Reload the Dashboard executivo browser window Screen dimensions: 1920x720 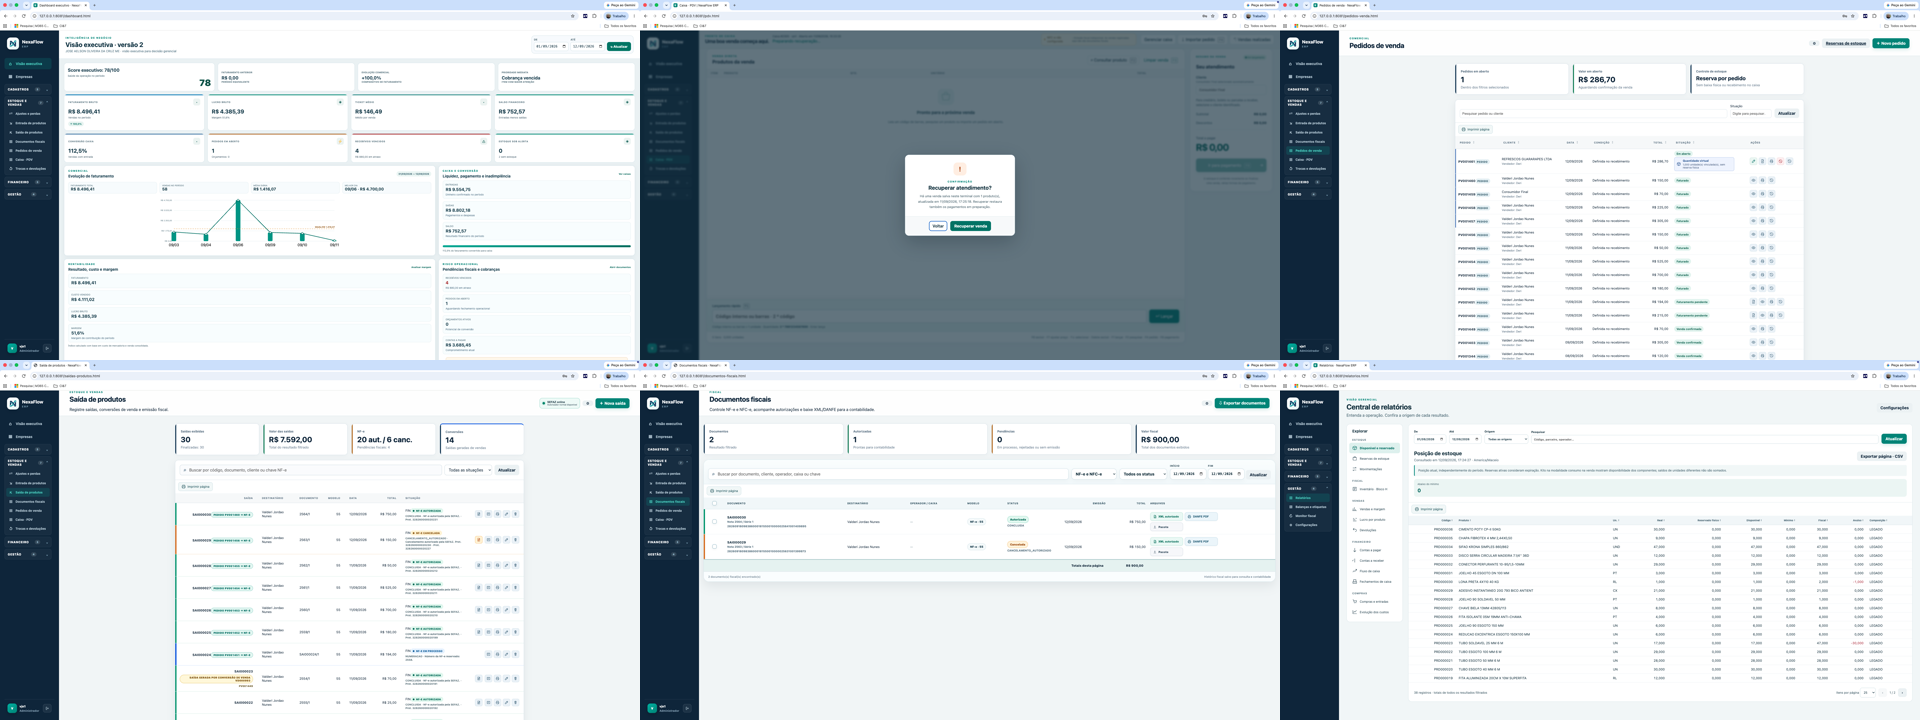tap(23, 16)
